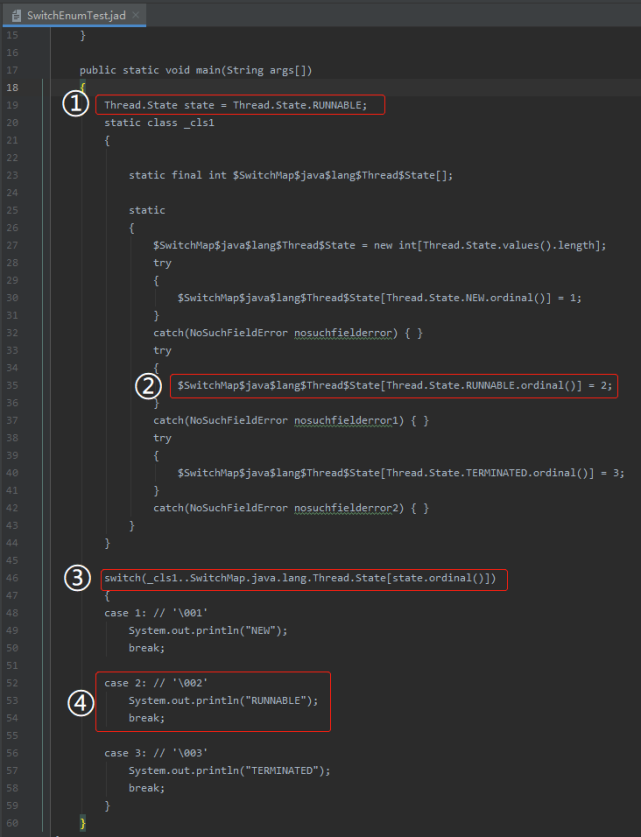Click highlighted closing brace on line 60

point(83,823)
